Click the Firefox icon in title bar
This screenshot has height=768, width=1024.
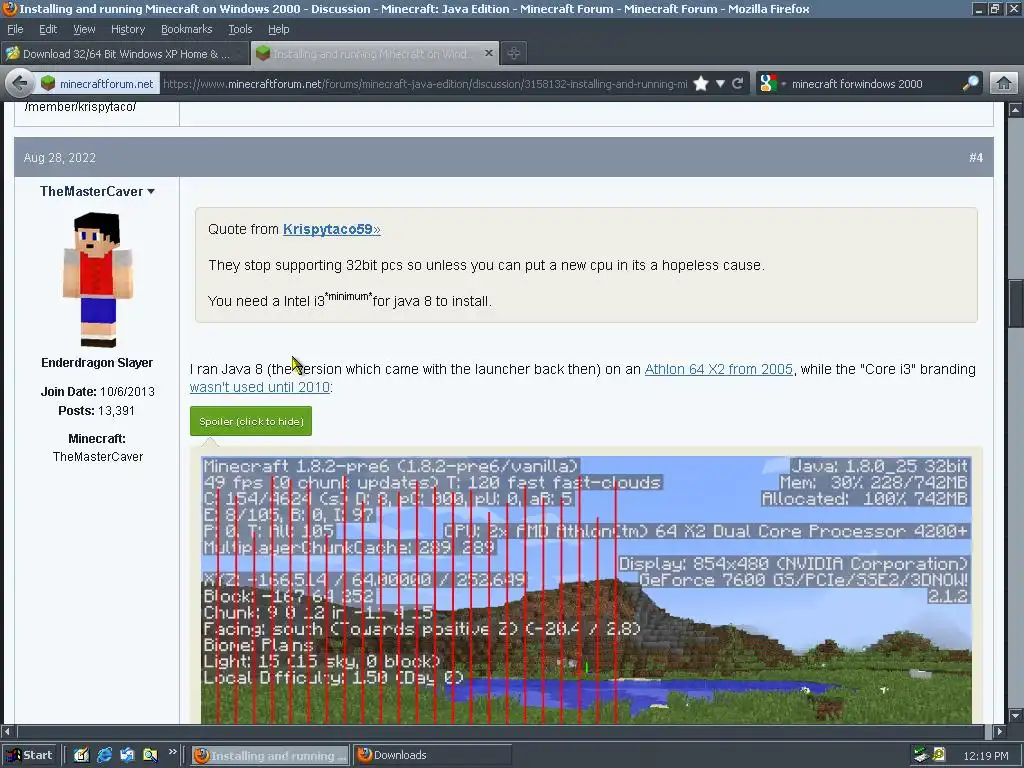9,8
